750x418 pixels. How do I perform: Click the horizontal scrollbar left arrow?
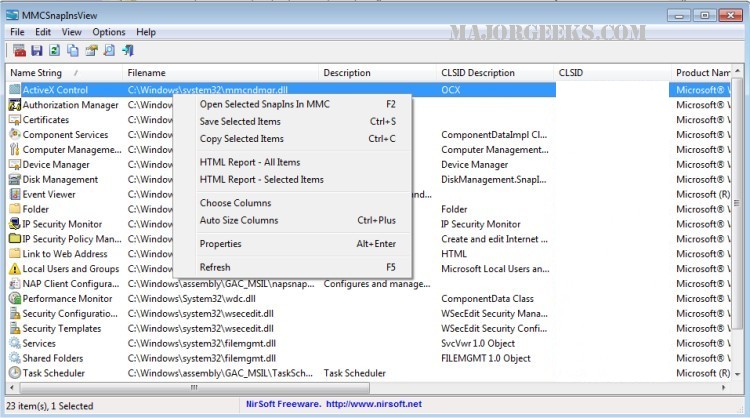11,387
